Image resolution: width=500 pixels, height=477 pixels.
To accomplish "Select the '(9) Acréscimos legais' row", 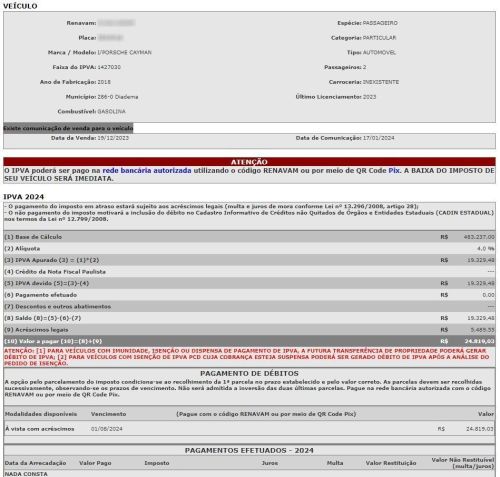I will (249, 330).
